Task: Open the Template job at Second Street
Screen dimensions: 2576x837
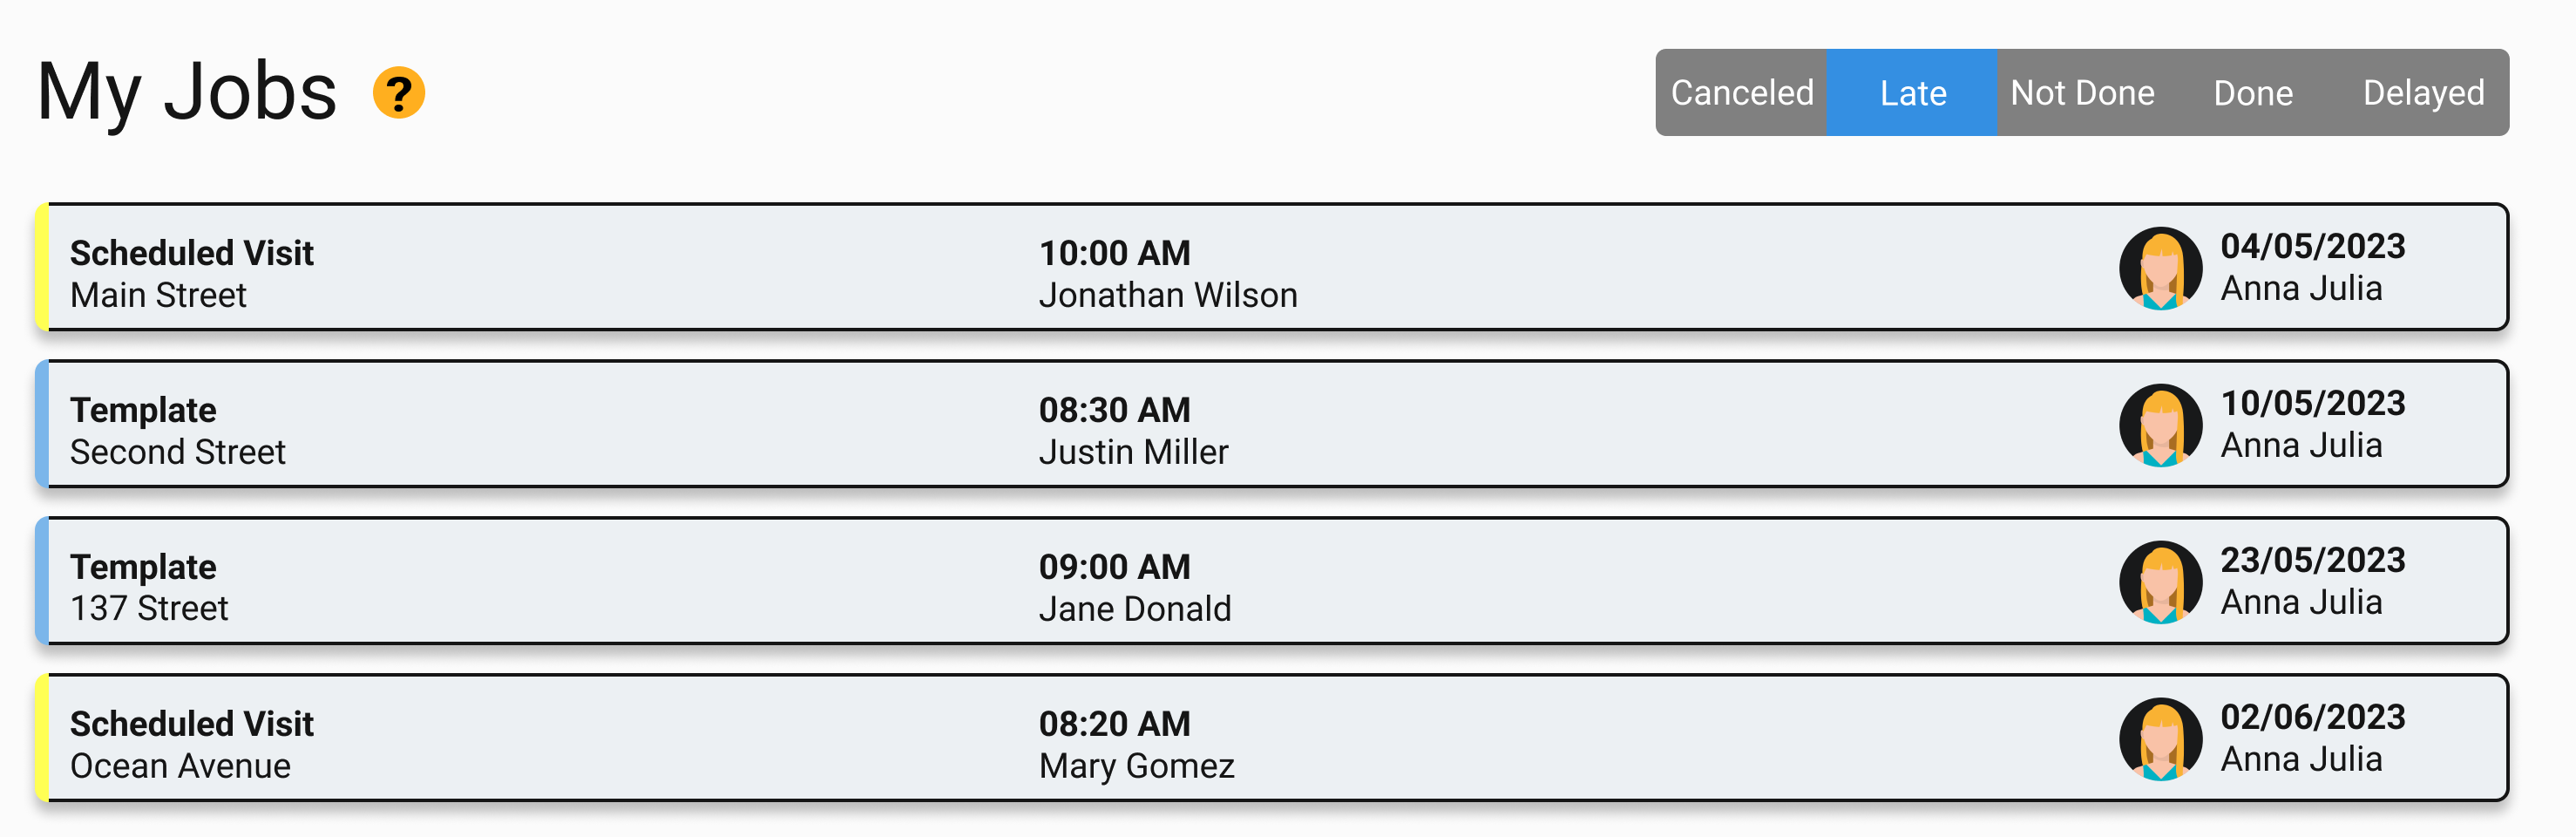Action: (1272, 424)
